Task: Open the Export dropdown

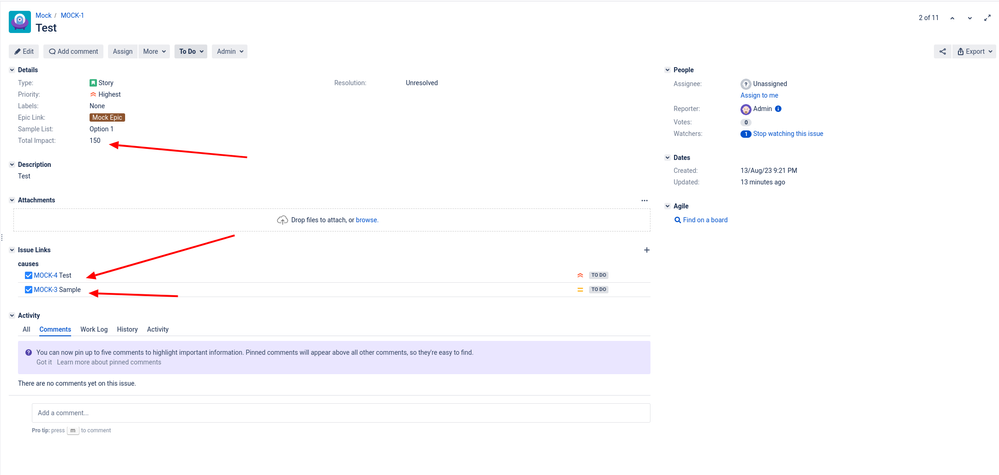Action: 974,52
